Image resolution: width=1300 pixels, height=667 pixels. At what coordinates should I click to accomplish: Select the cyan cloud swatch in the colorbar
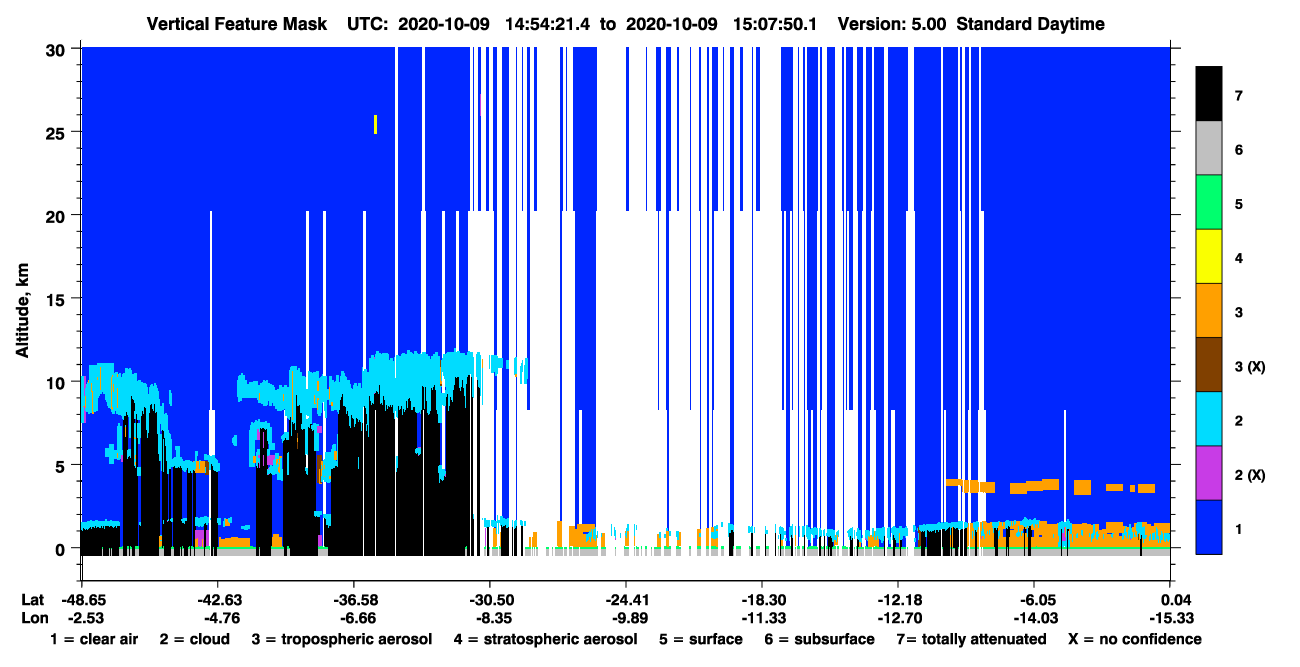(x=1209, y=419)
